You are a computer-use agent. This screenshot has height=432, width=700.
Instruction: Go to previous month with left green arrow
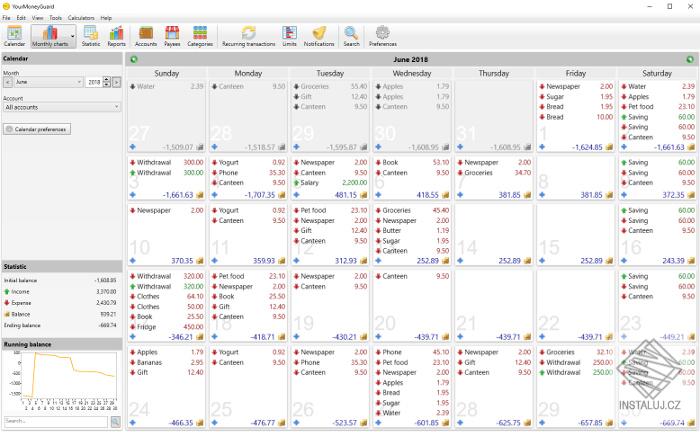[134, 59]
